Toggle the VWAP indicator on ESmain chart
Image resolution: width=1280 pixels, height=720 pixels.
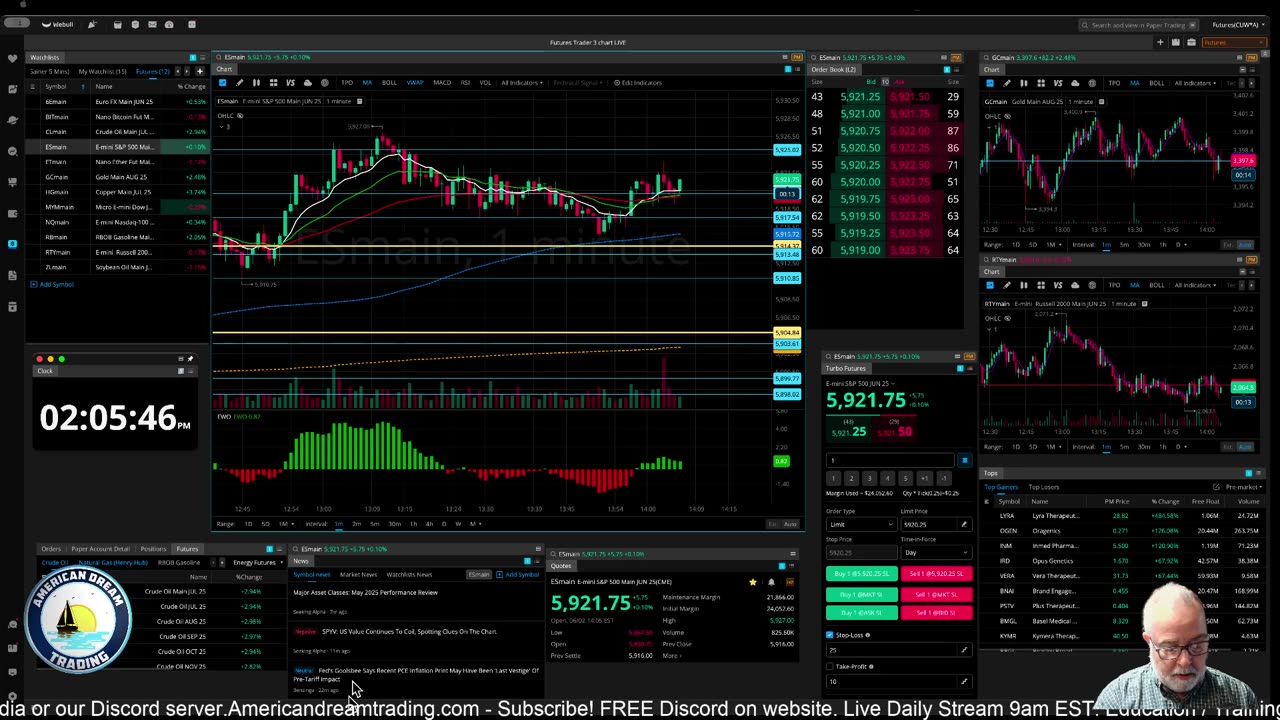tap(415, 83)
